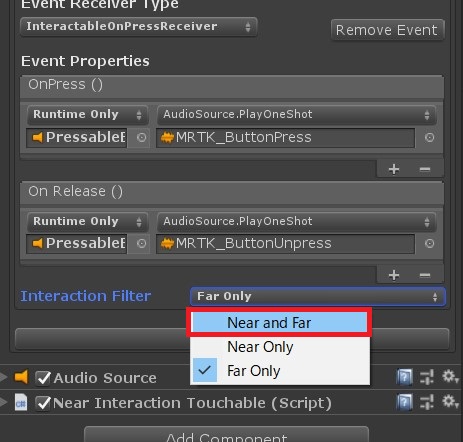Image resolution: width=463 pixels, height=442 pixels.
Task: Click the MRTK_ButtonUnpress audio clip field
Action: click(x=285, y=244)
